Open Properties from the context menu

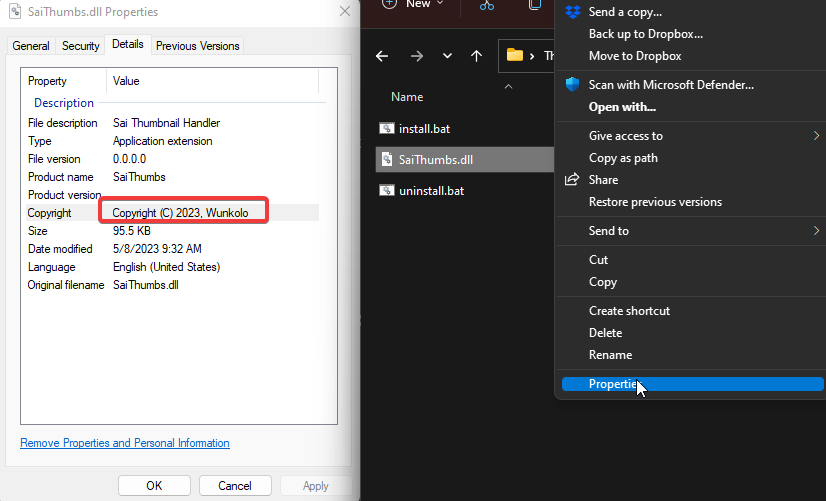click(x=692, y=384)
